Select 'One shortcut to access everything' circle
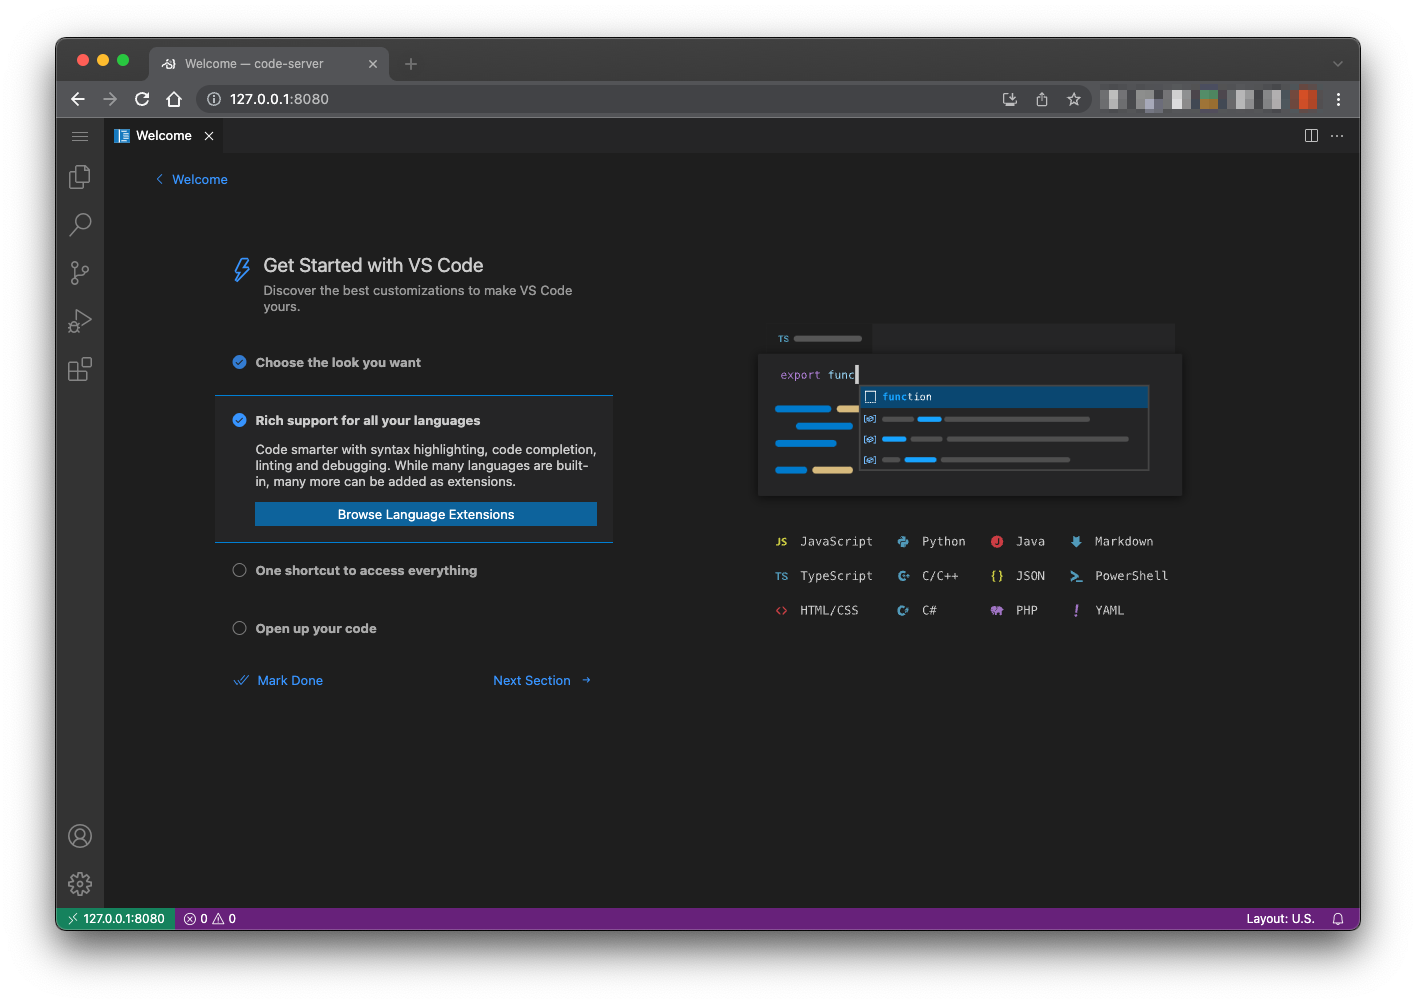The height and width of the screenshot is (1004, 1416). pos(240,570)
